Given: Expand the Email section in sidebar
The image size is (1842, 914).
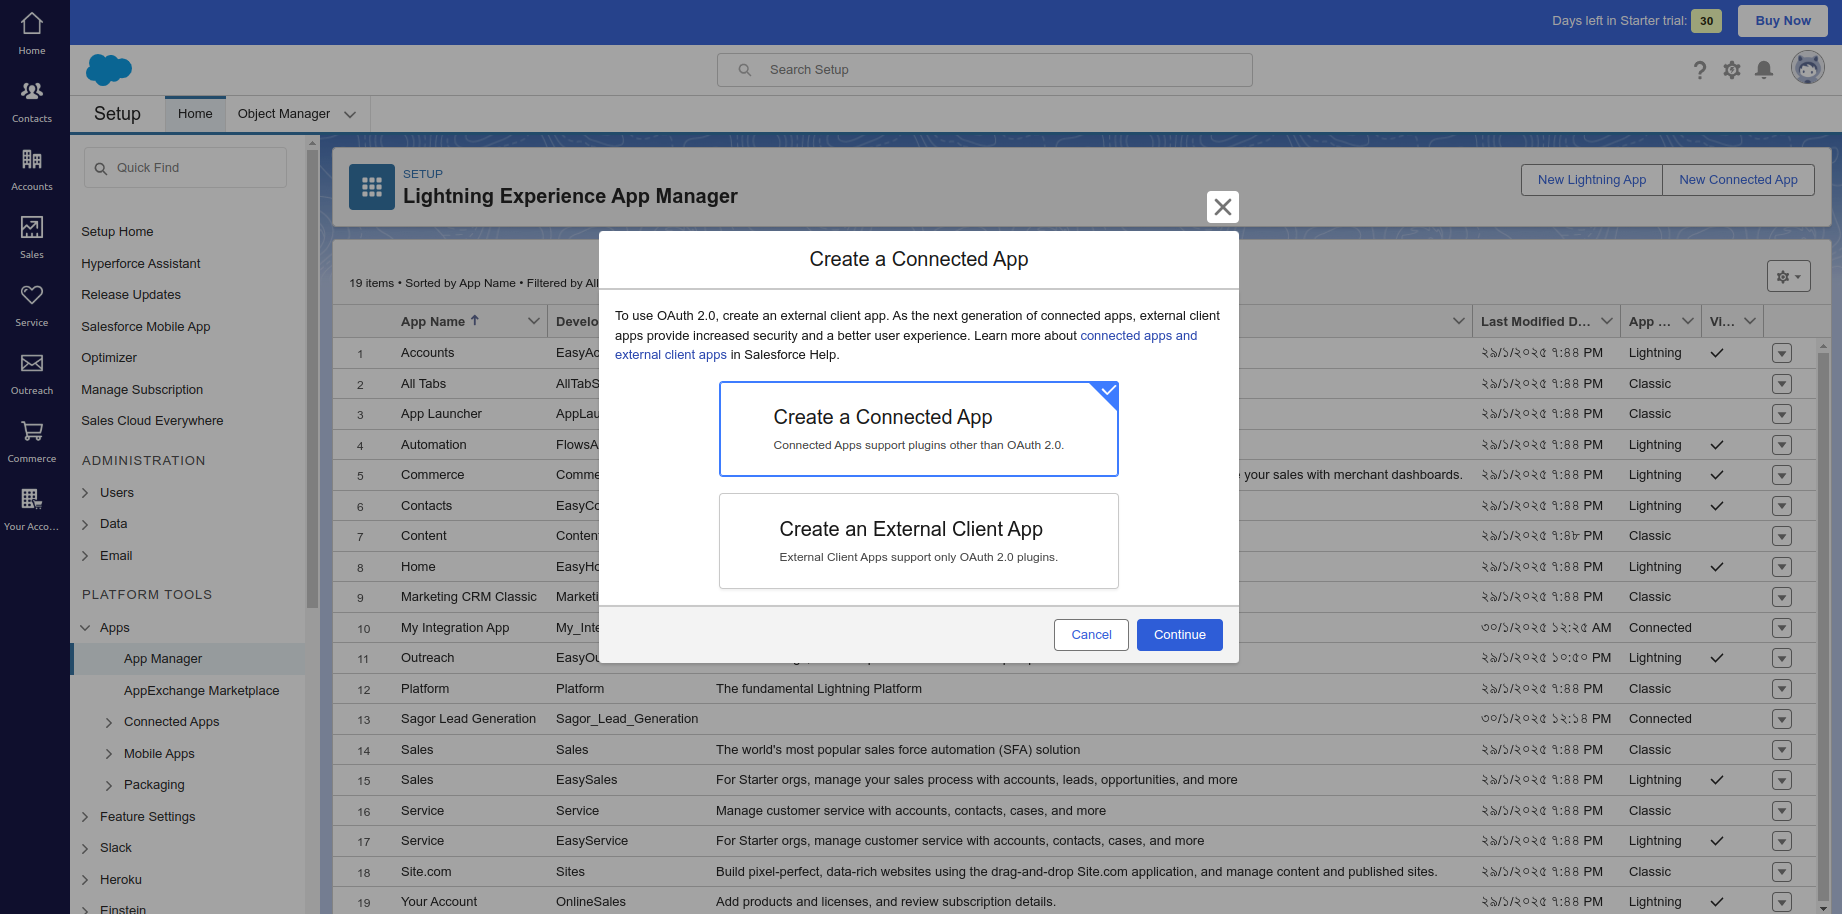Looking at the screenshot, I should 85,556.
